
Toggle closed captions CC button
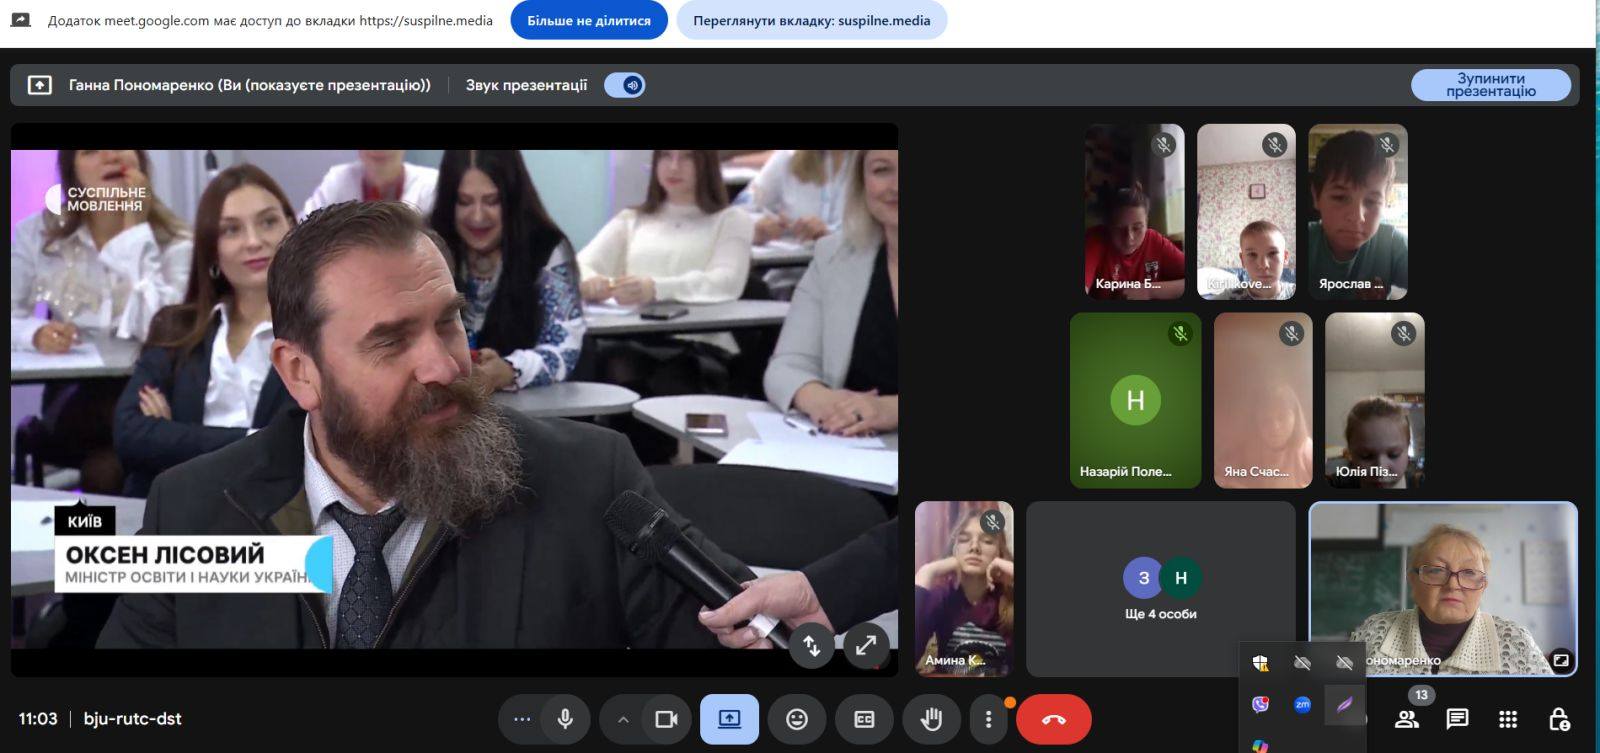(864, 719)
